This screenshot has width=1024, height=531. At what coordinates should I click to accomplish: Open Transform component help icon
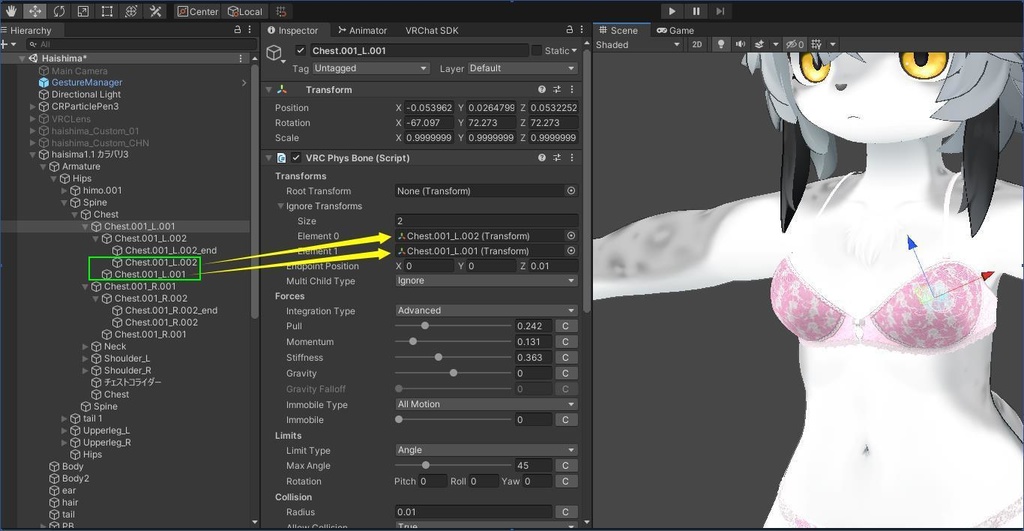pos(542,89)
